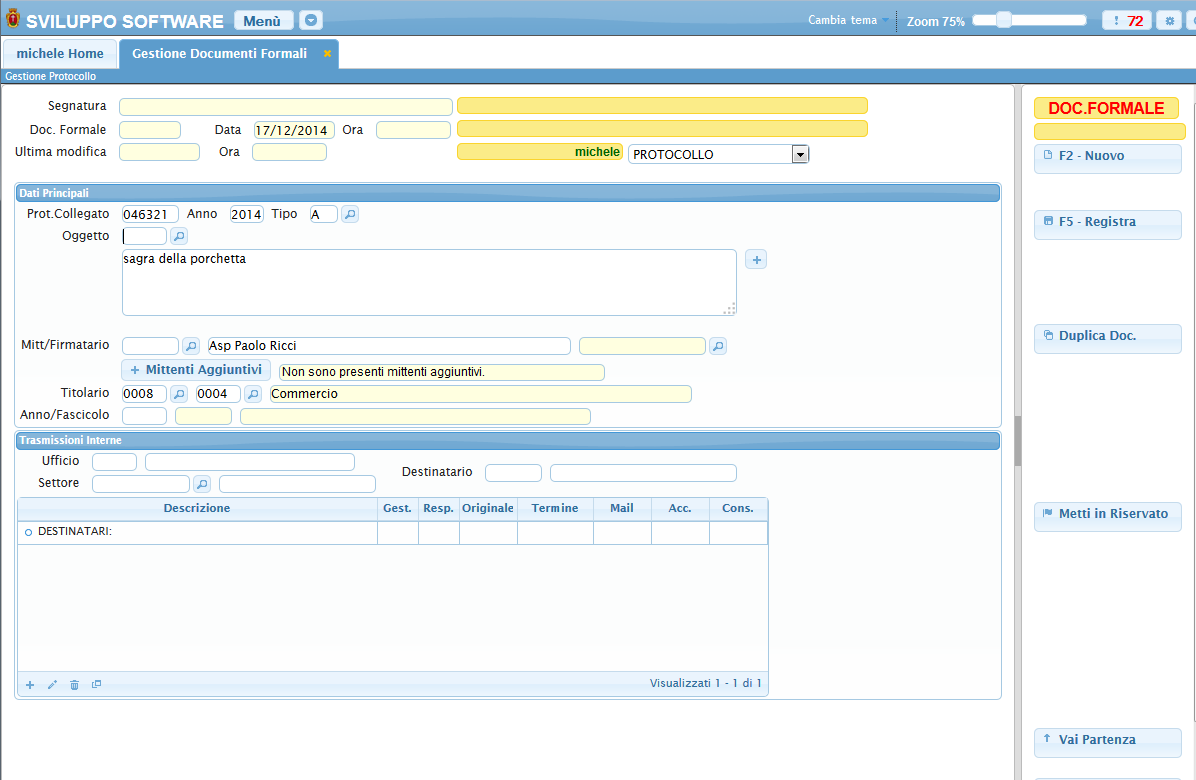Click the Zoom slider handle
Viewport: 1196px width, 780px height.
click(x=1003, y=20)
